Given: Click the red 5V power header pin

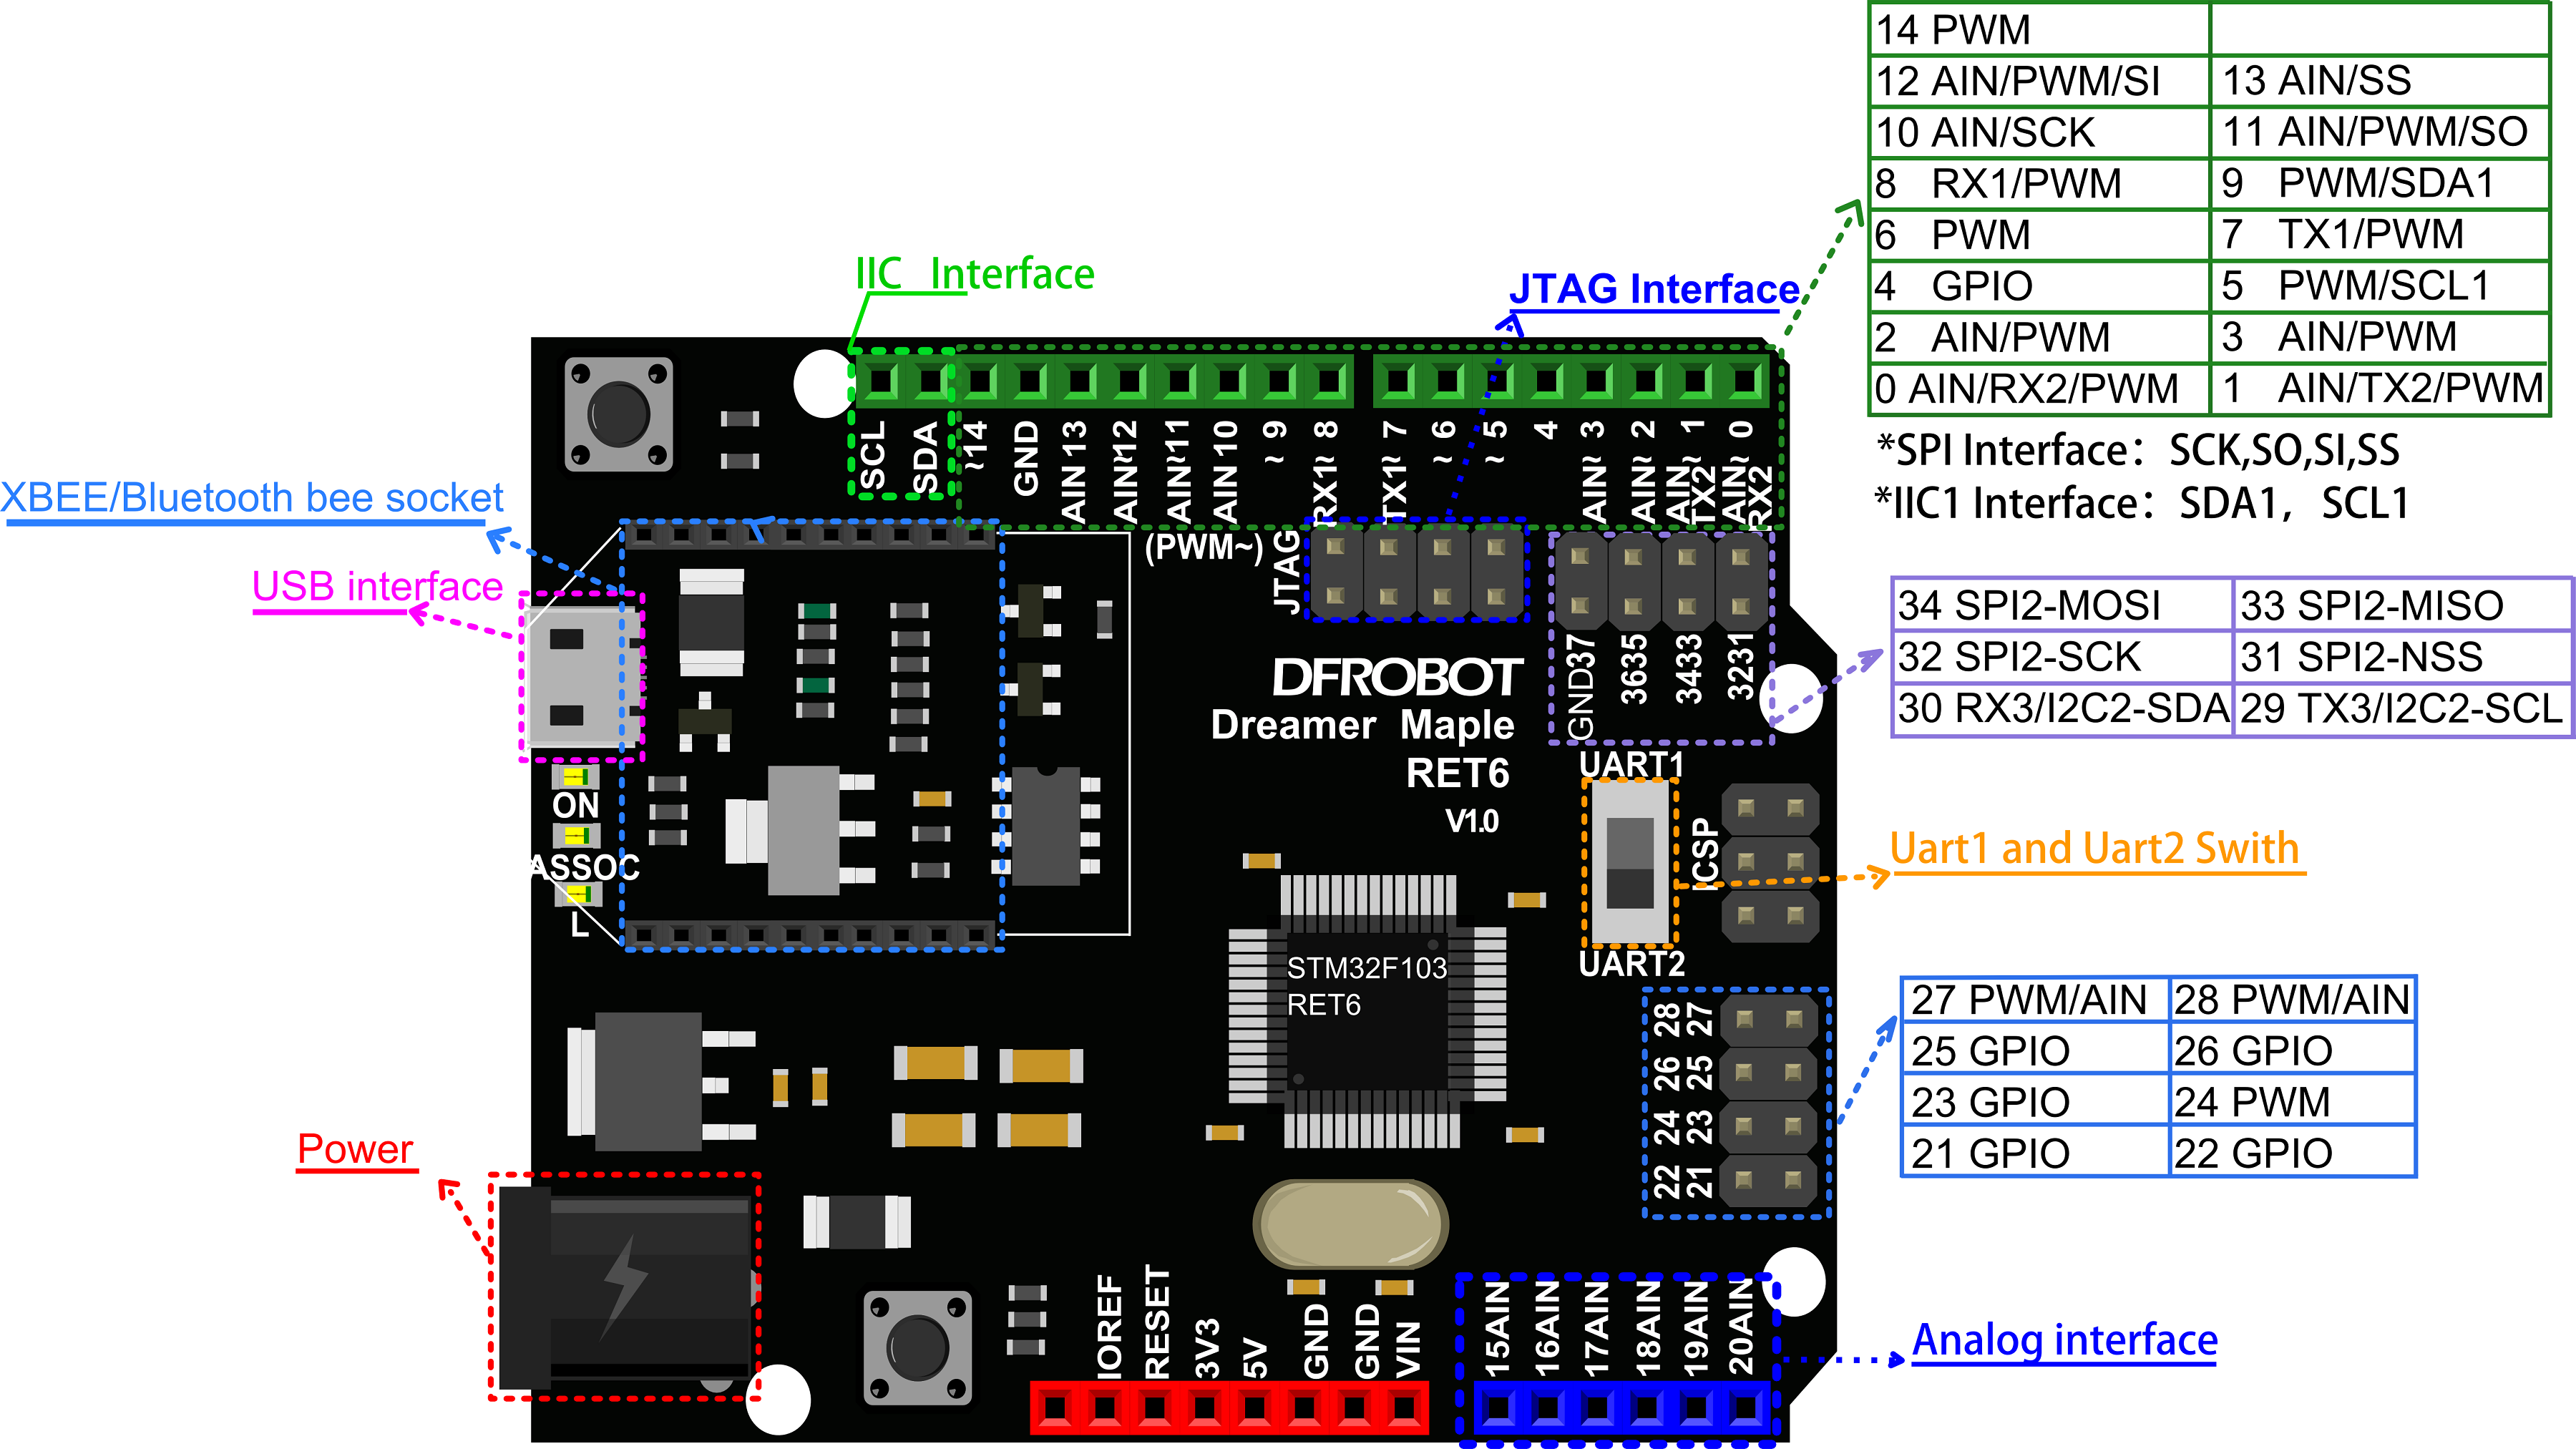Looking at the screenshot, I should pos(1254,1407).
